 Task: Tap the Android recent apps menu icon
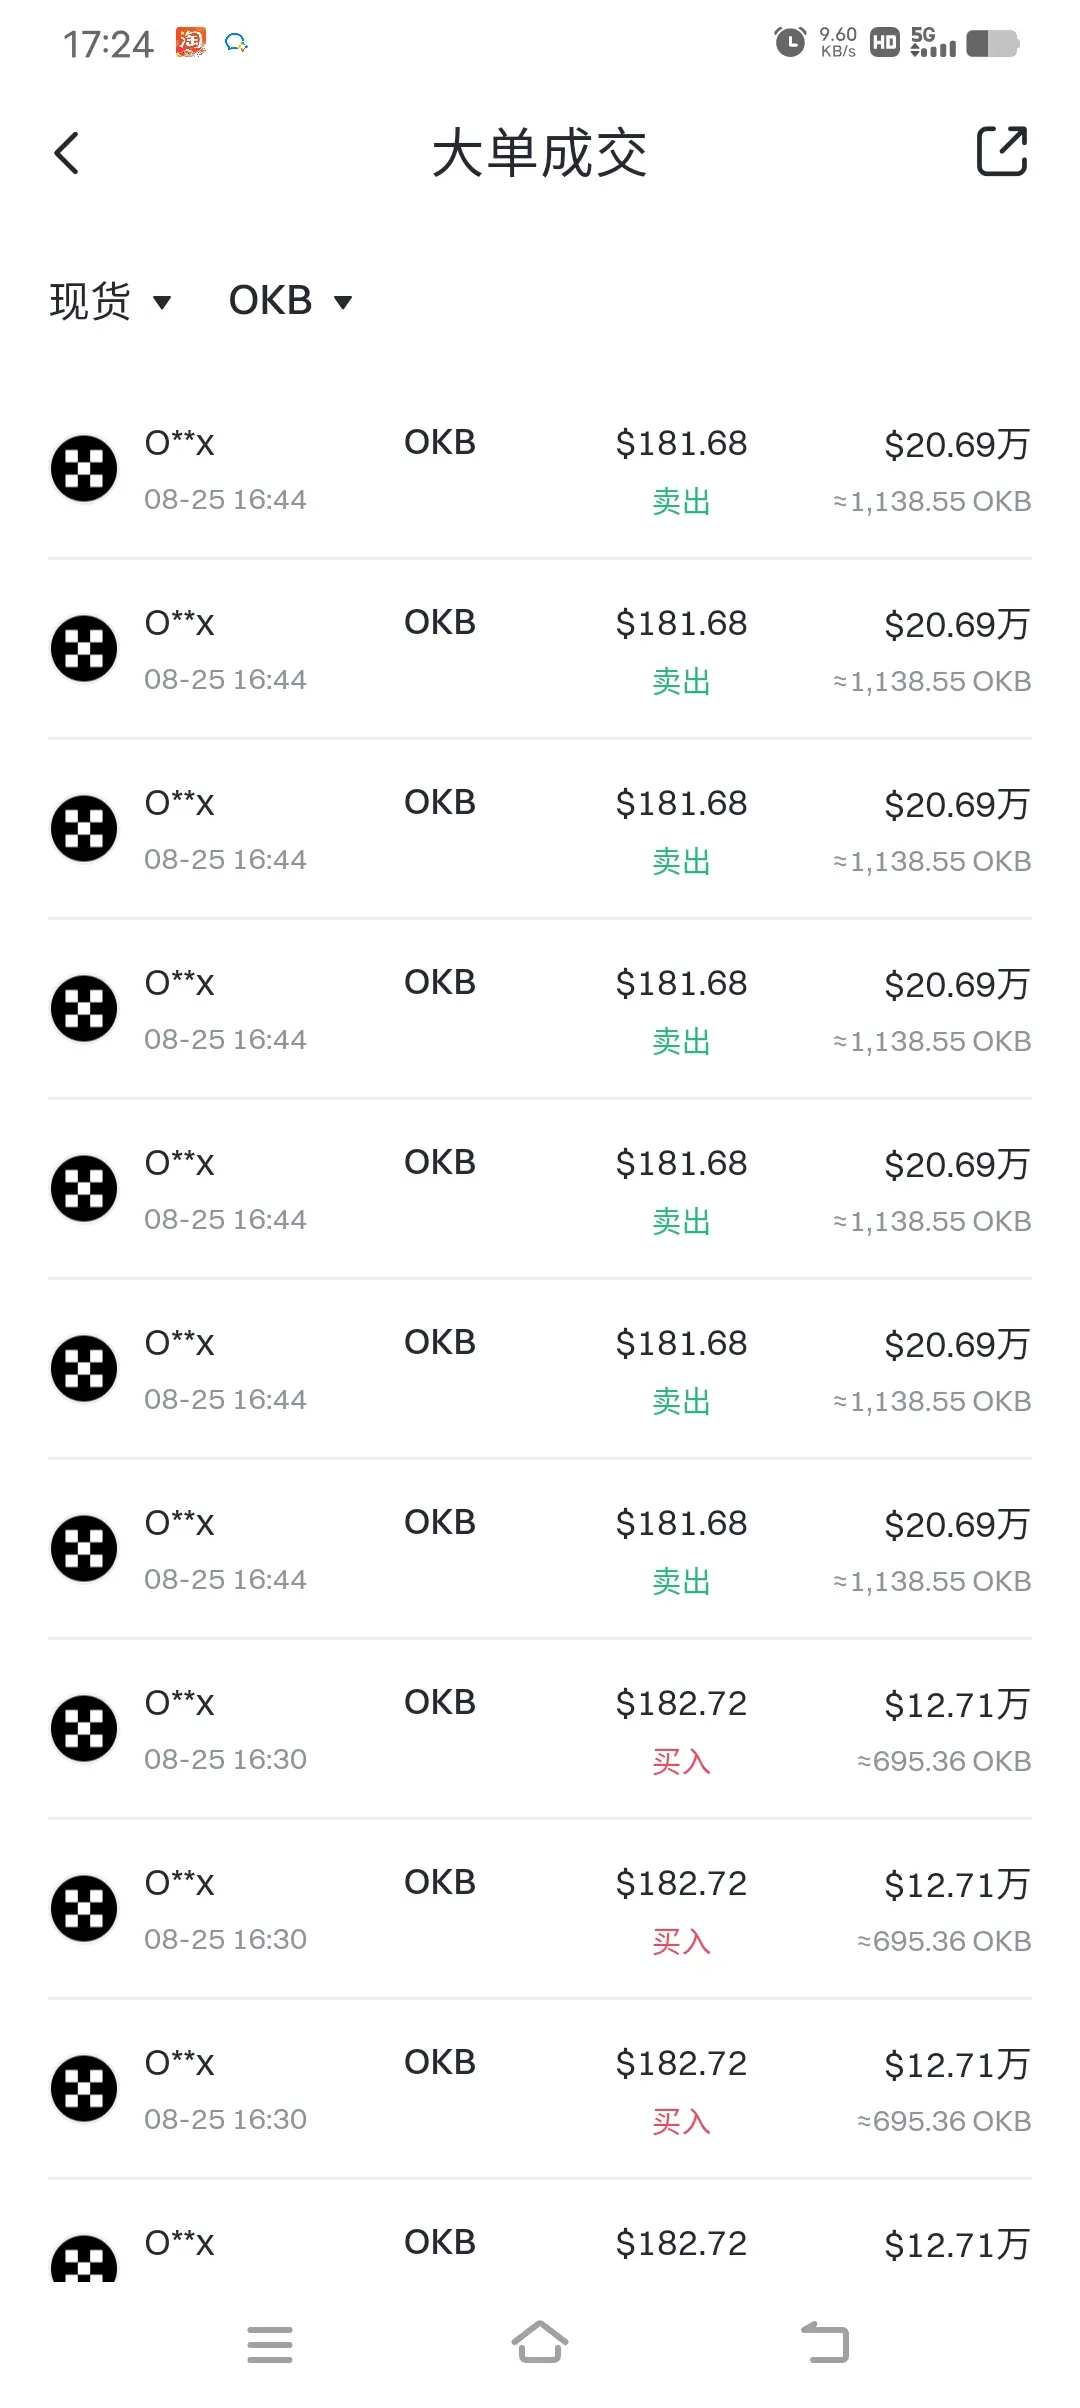(x=270, y=2344)
